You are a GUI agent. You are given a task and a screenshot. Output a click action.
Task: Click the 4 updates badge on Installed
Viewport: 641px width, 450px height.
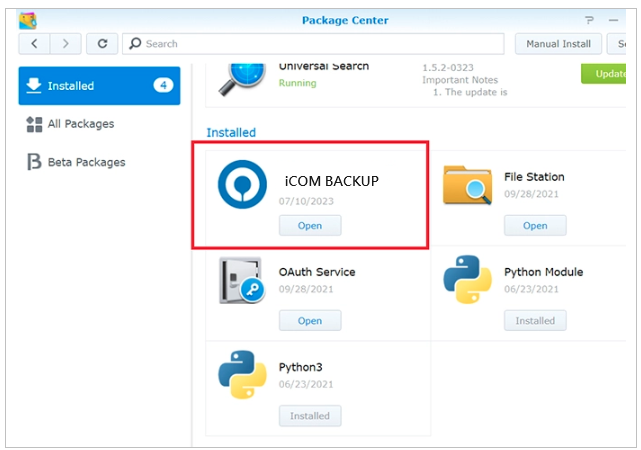tap(163, 85)
